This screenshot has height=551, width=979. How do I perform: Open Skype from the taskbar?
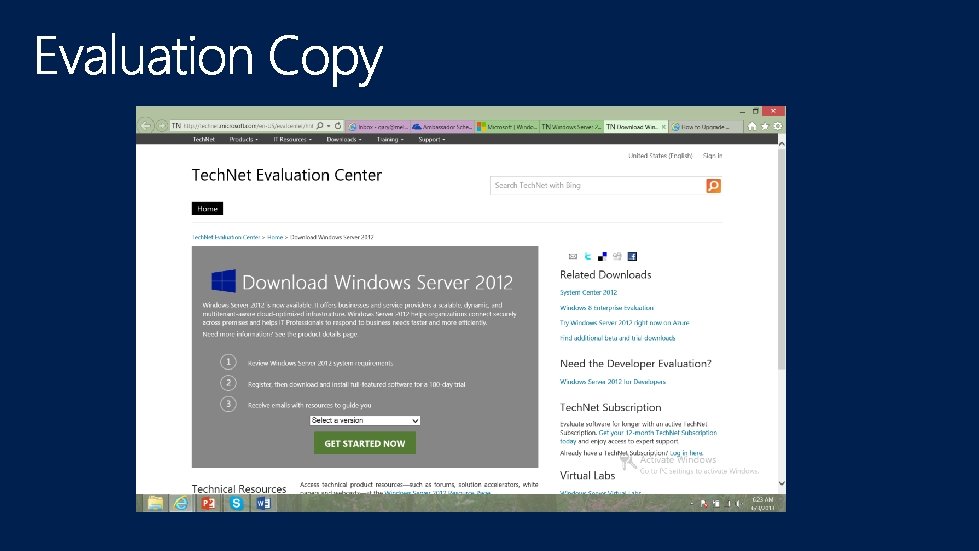click(x=236, y=503)
